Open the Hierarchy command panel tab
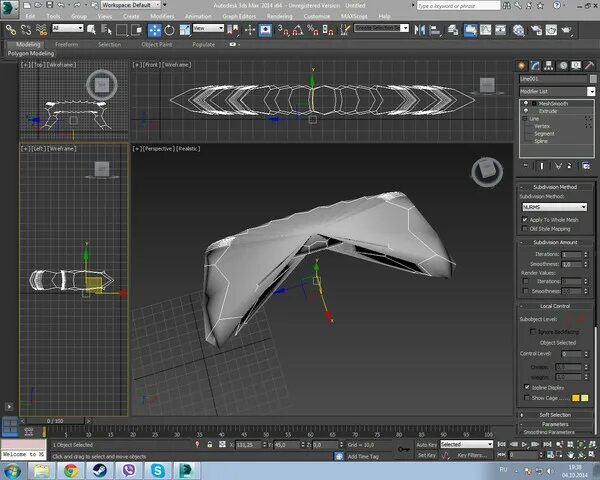 pyautogui.click(x=548, y=66)
